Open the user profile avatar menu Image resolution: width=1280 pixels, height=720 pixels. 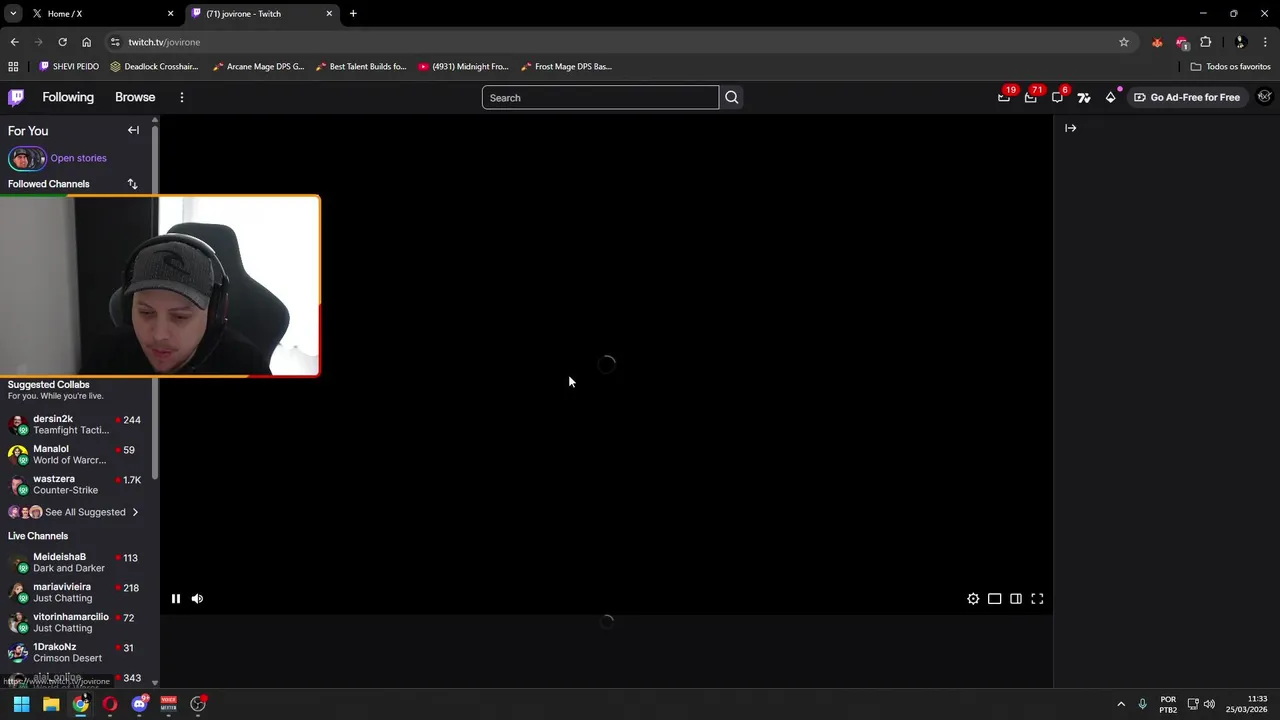(x=1264, y=97)
